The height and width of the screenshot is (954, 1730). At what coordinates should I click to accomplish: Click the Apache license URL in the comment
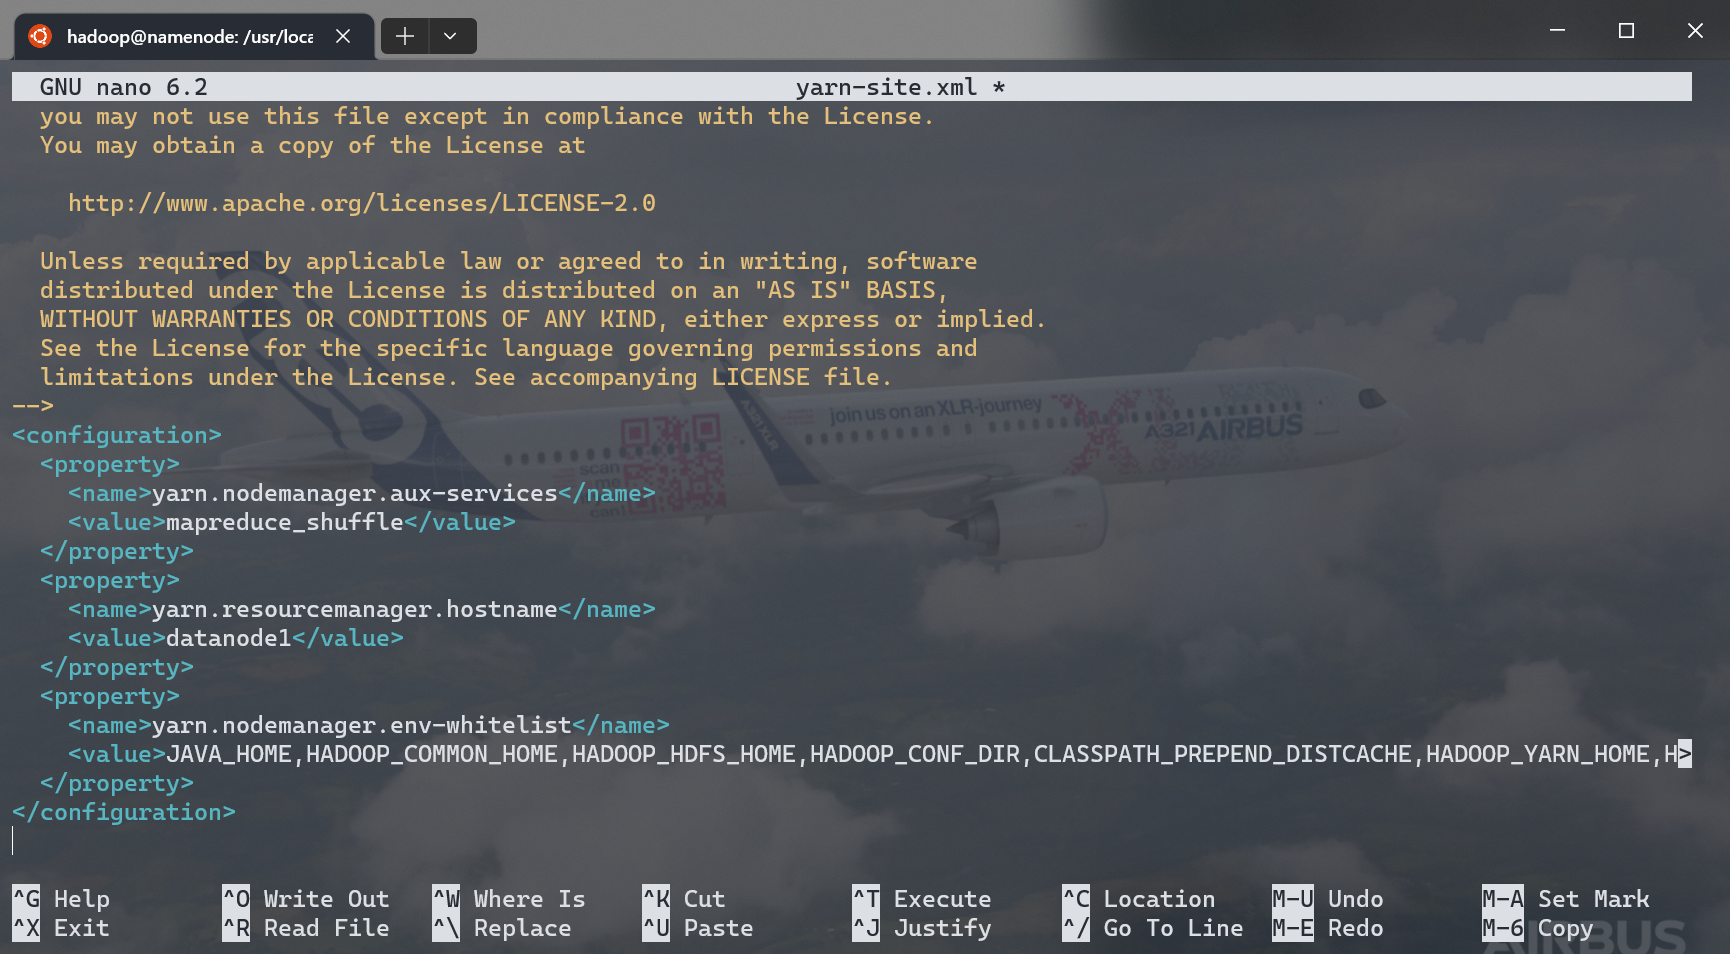361,203
